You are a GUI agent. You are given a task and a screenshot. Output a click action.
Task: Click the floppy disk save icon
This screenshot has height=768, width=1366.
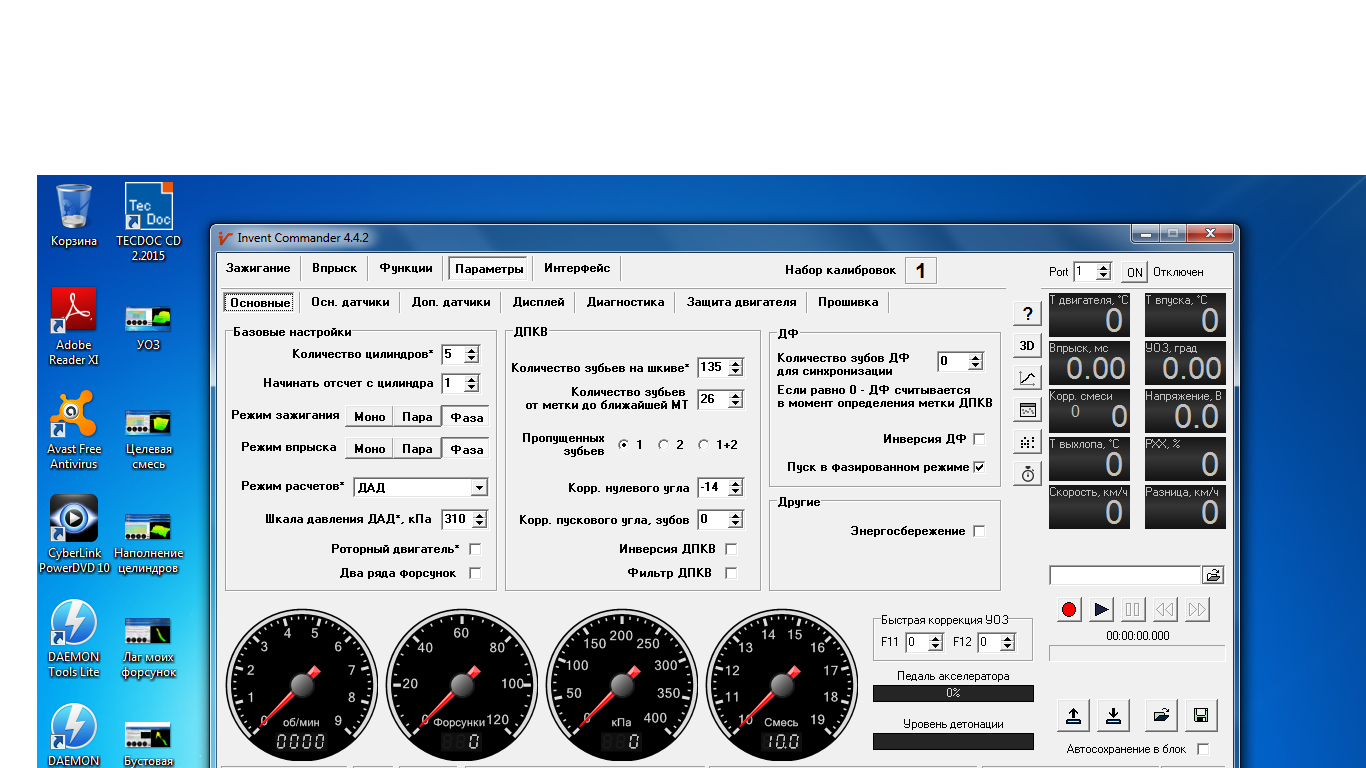point(1201,715)
